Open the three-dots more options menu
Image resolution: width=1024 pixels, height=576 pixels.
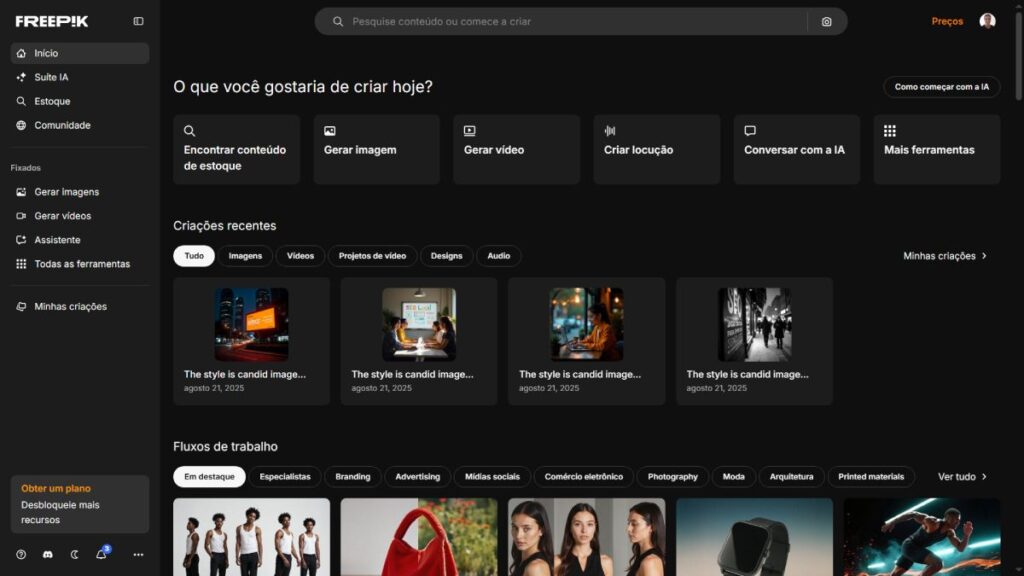(138, 554)
